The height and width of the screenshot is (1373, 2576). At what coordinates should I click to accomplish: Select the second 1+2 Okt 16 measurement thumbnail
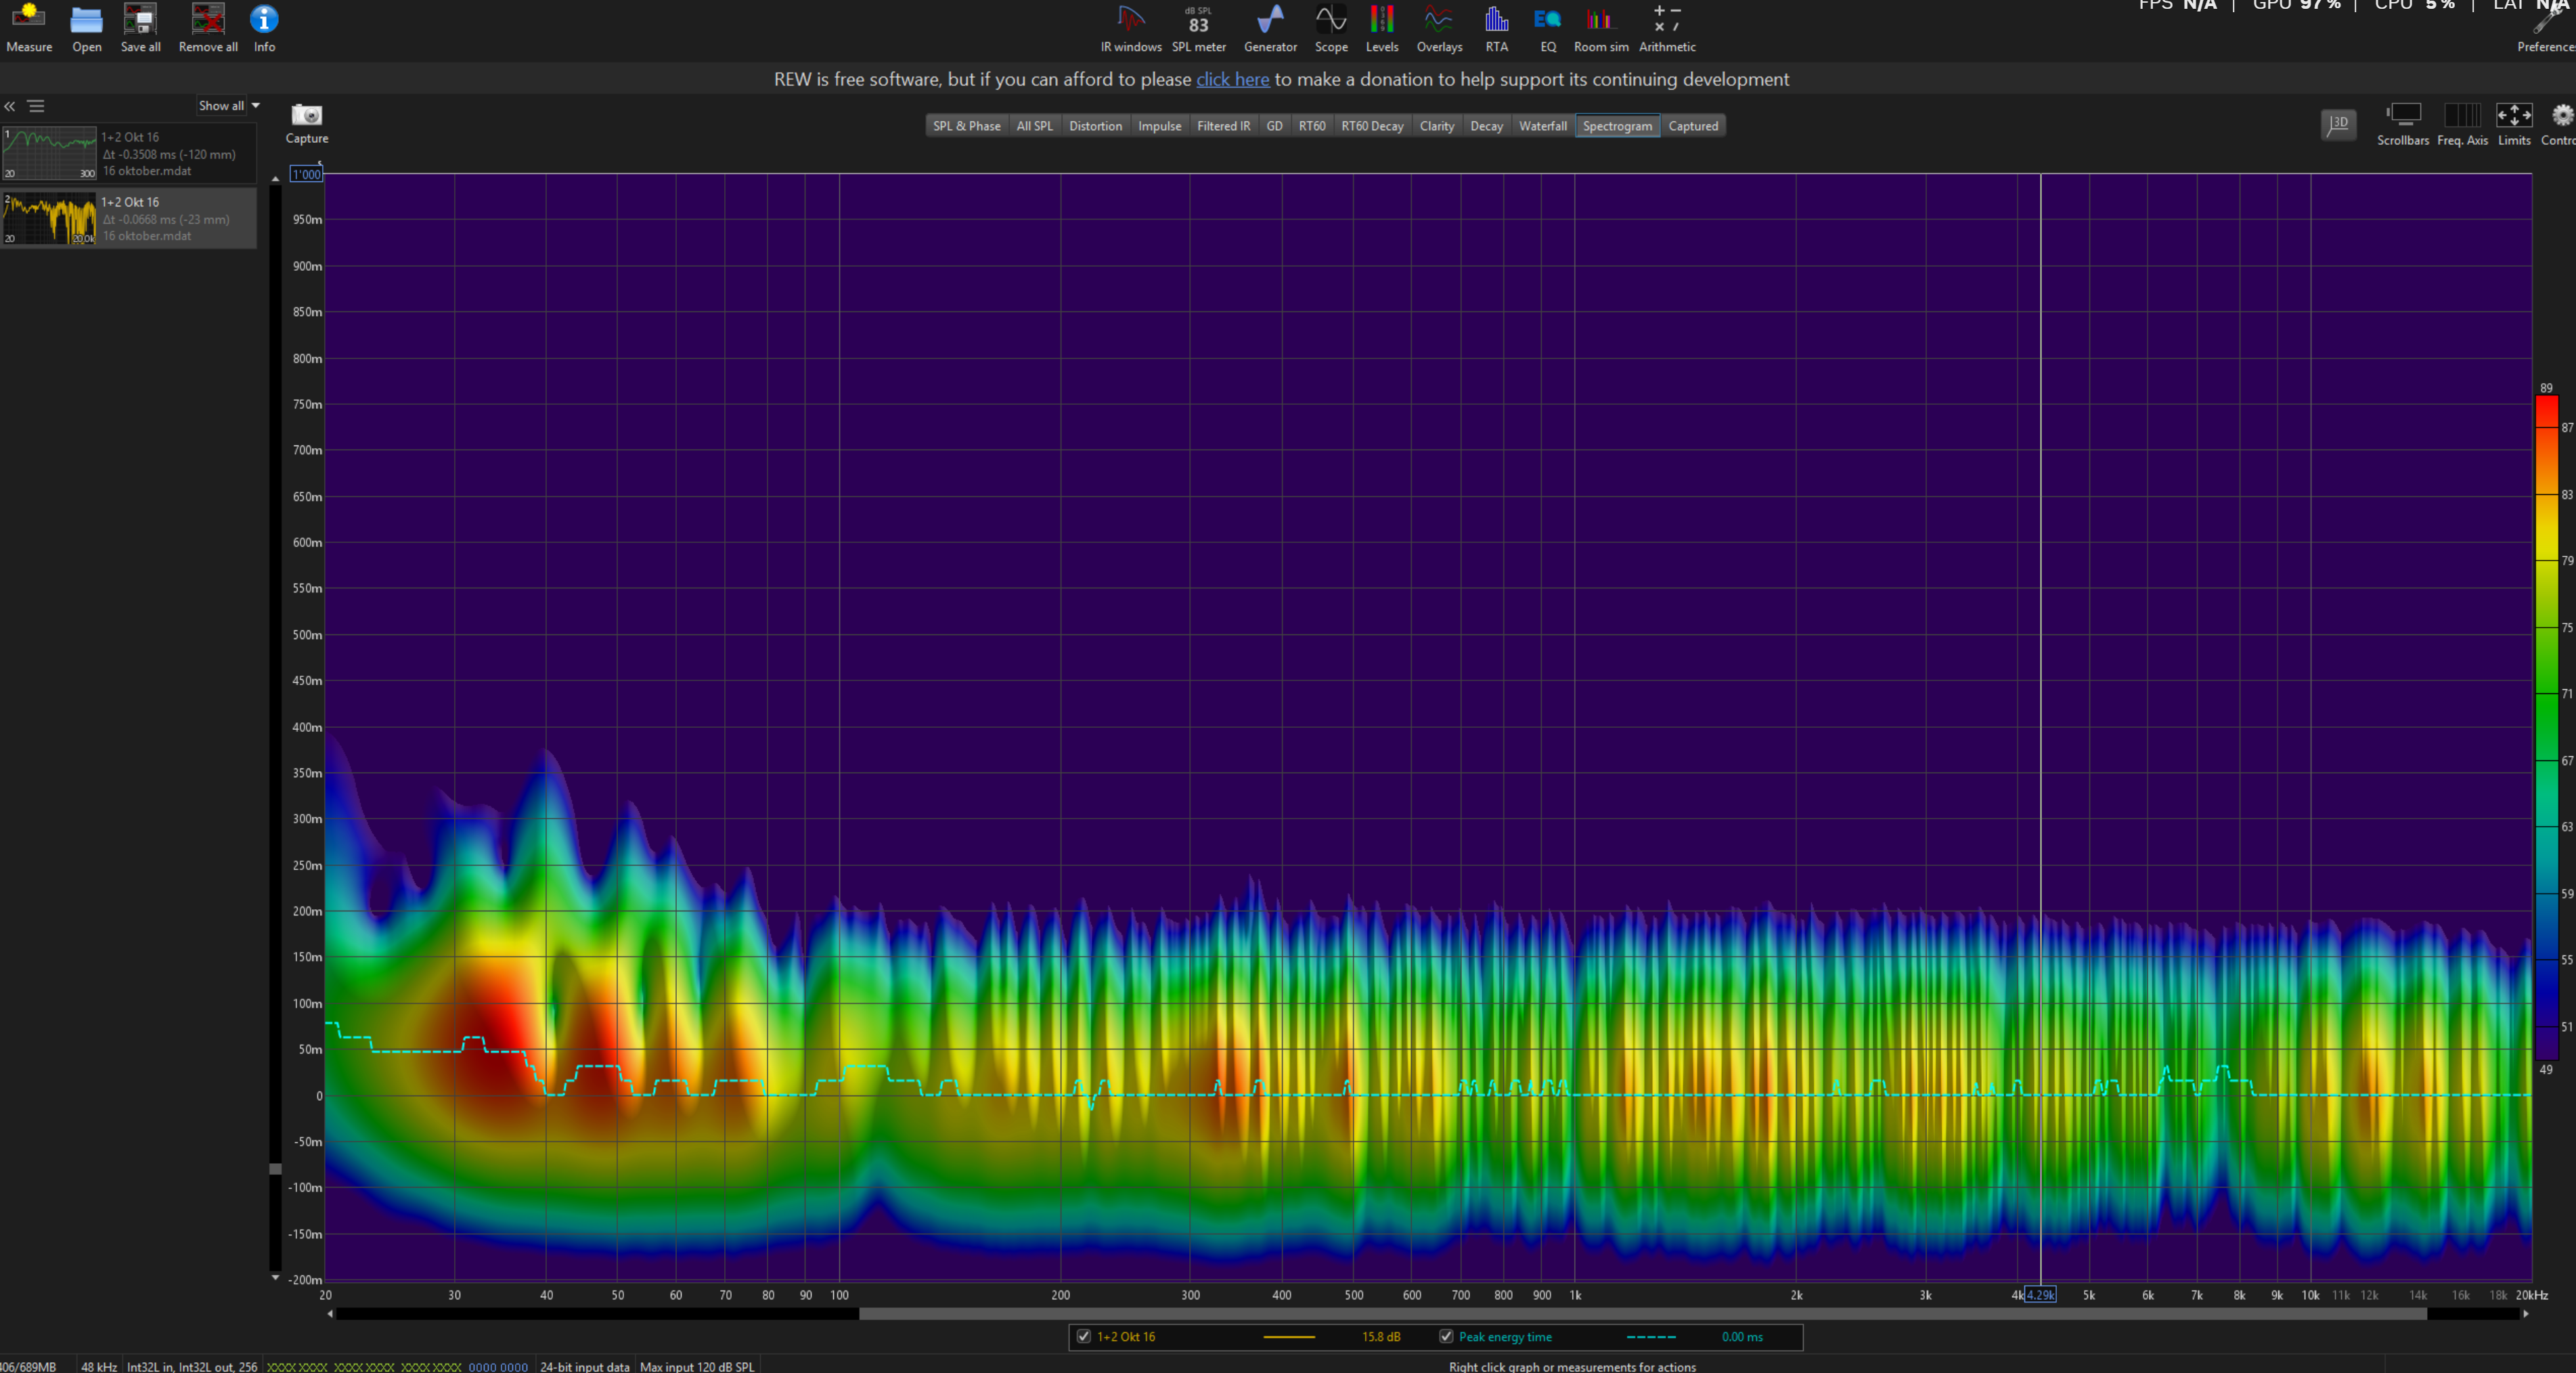(x=49, y=219)
